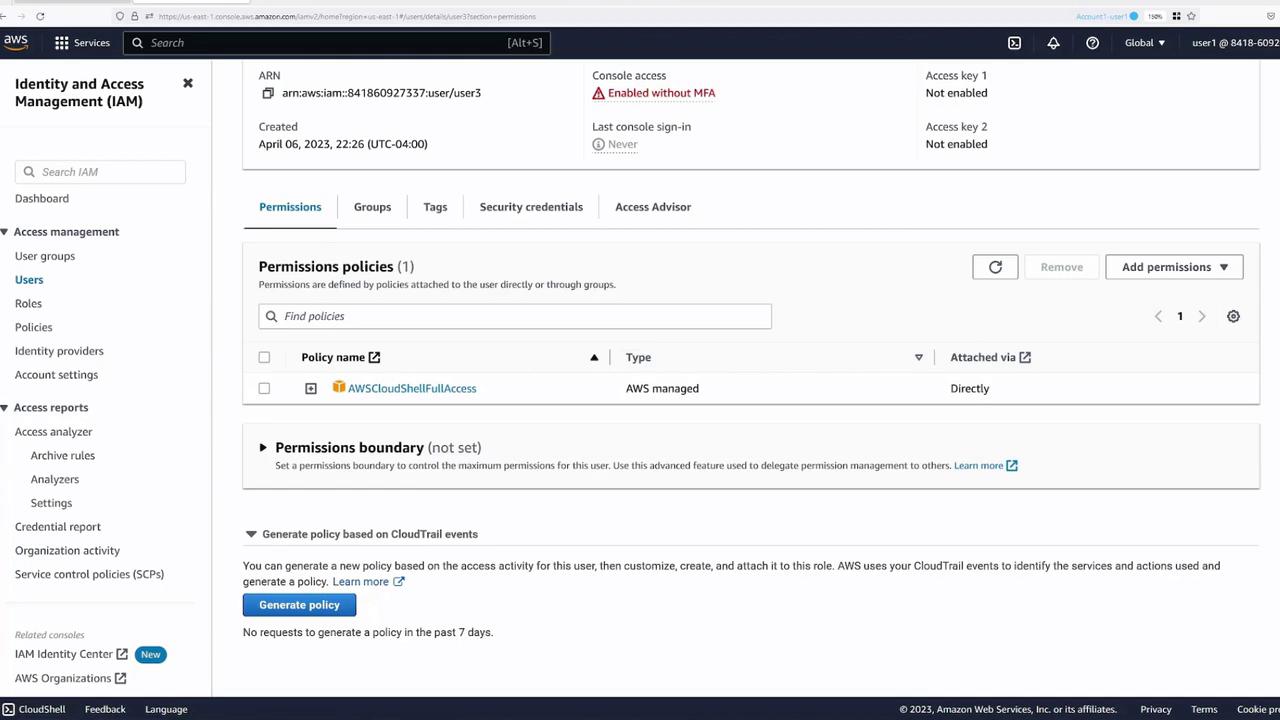Viewport: 1280px width, 720px height.
Task: Go to the previous page of policies
Action: pyautogui.click(x=1158, y=316)
